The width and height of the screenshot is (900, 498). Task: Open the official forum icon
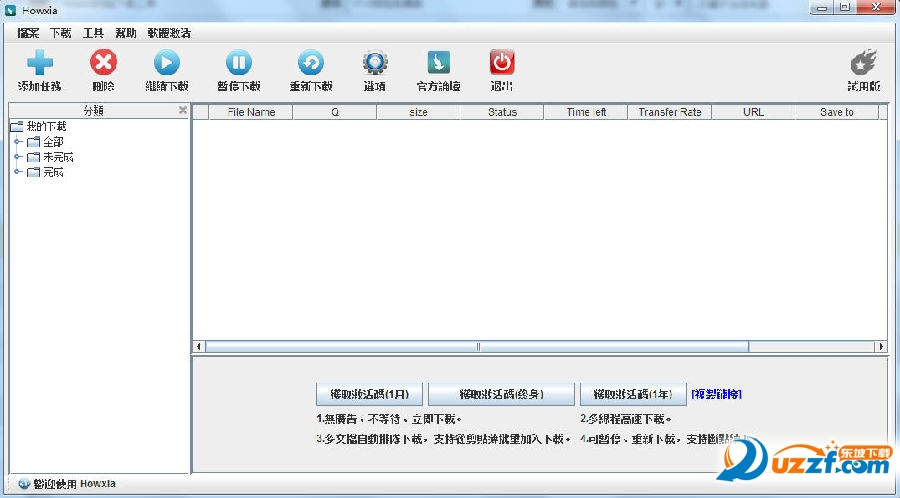(x=439, y=63)
